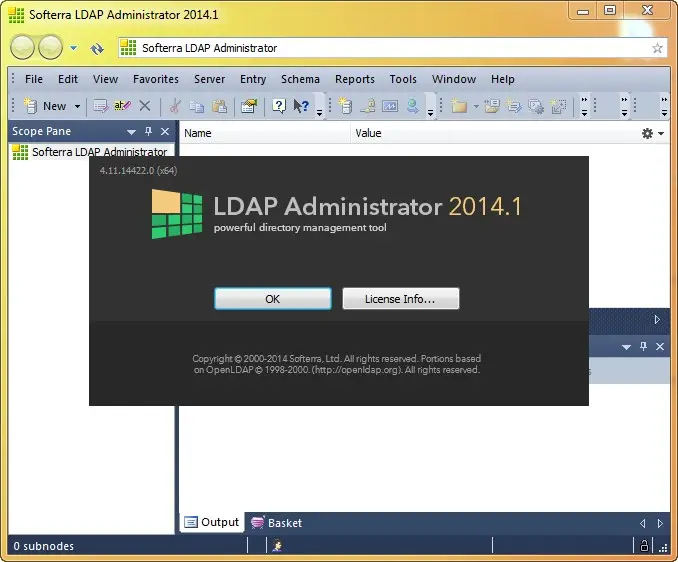Switch to the Basket tab

(277, 523)
